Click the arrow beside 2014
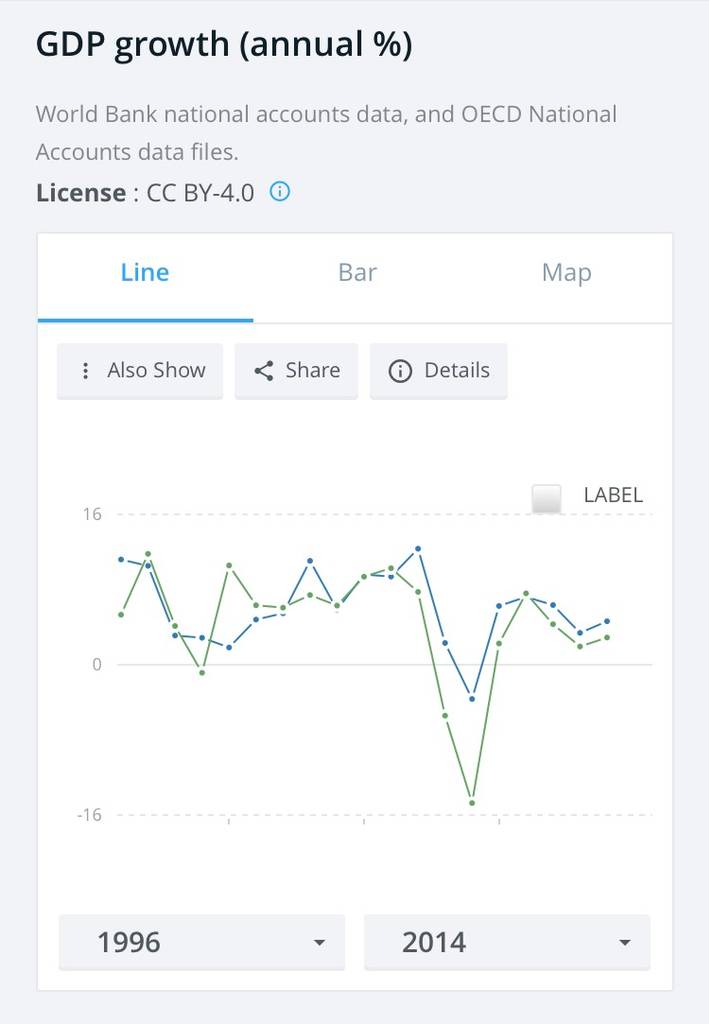The height and width of the screenshot is (1024, 709). coord(625,942)
